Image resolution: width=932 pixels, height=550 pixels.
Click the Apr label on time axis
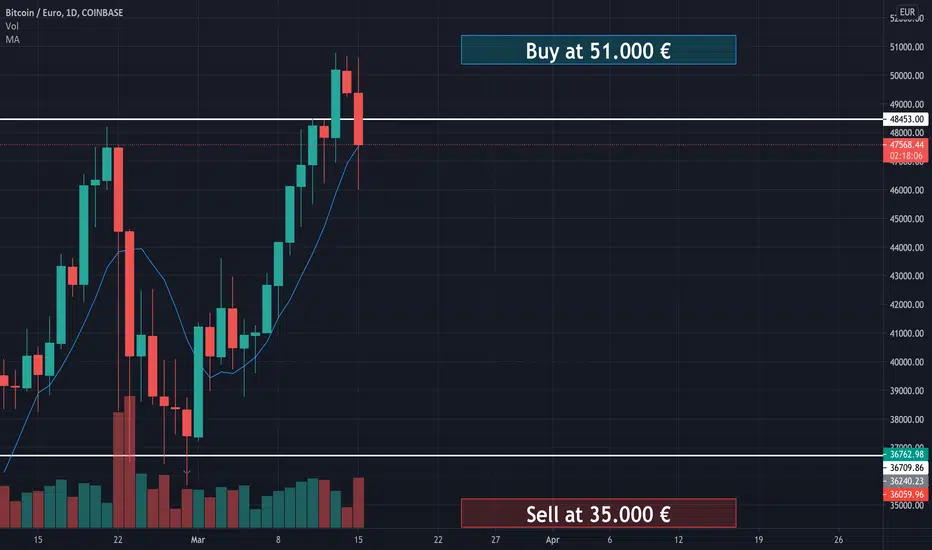click(x=552, y=540)
